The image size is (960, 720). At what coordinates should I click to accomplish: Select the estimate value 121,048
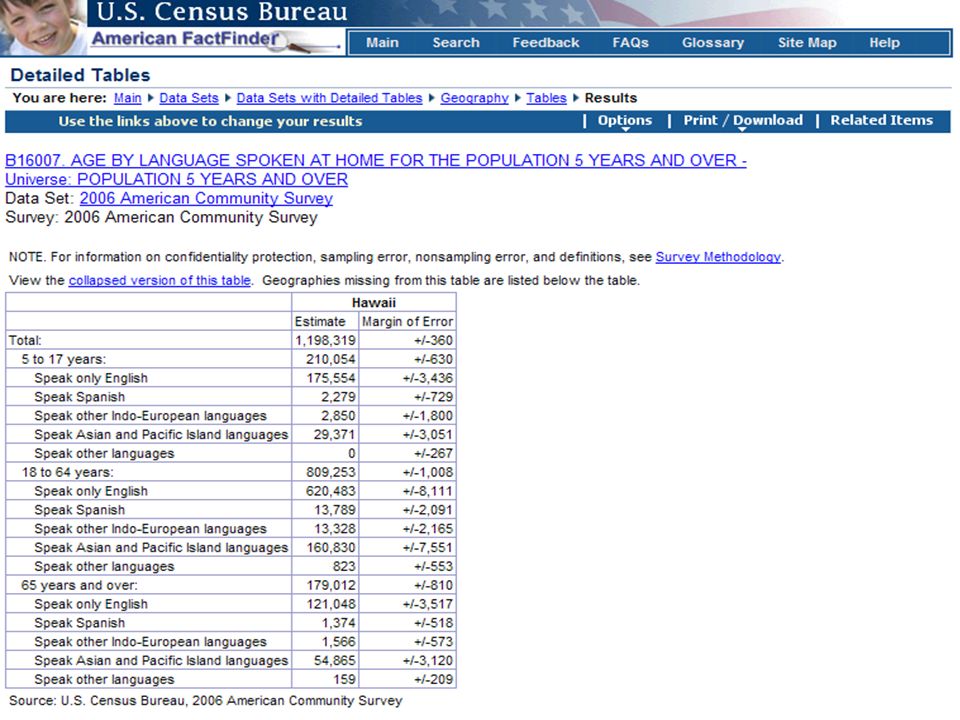[x=331, y=604]
